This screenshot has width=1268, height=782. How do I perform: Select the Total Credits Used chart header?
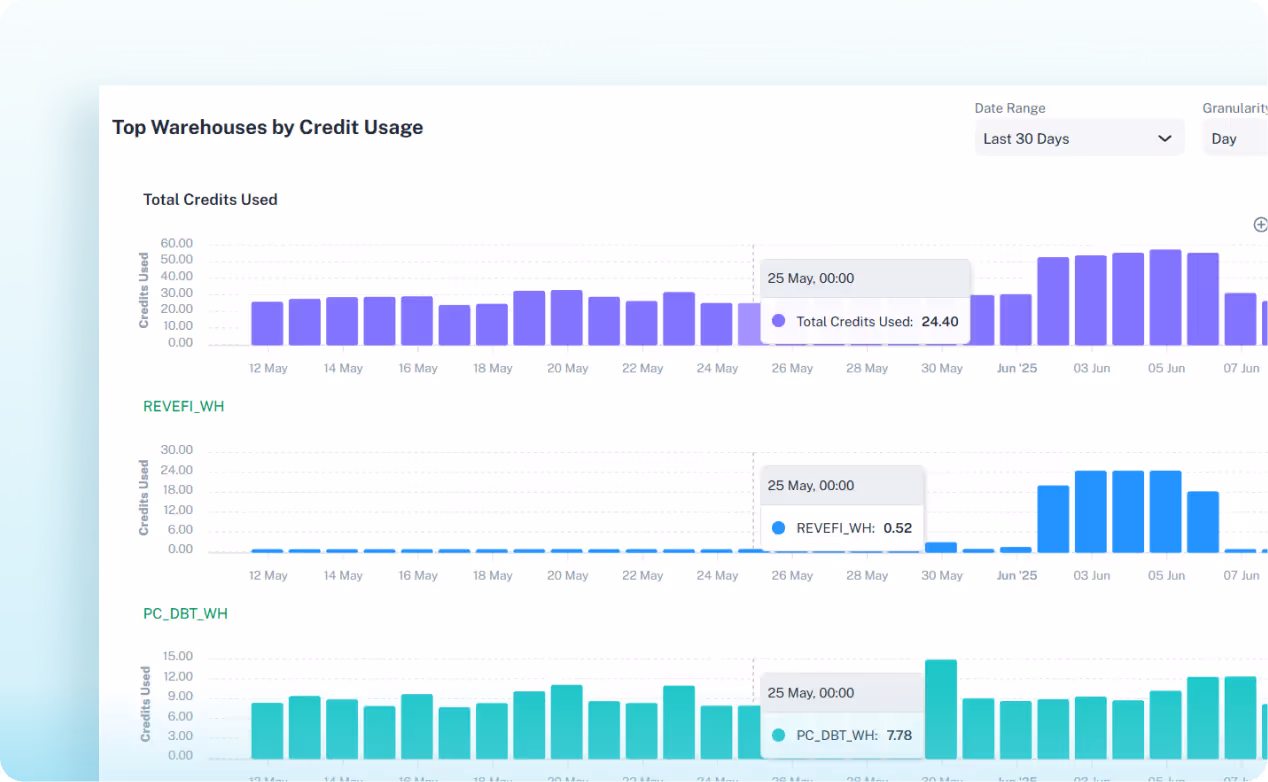(x=210, y=199)
